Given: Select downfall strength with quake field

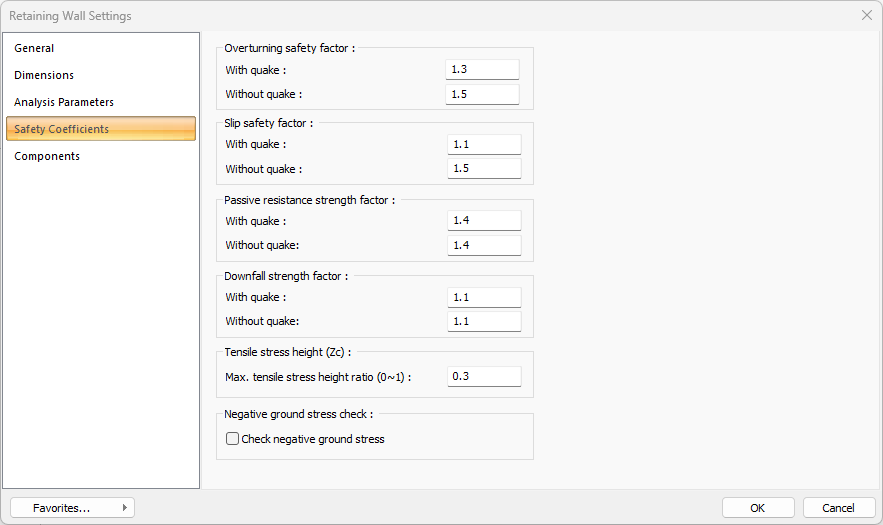Looking at the screenshot, I should pos(484,297).
